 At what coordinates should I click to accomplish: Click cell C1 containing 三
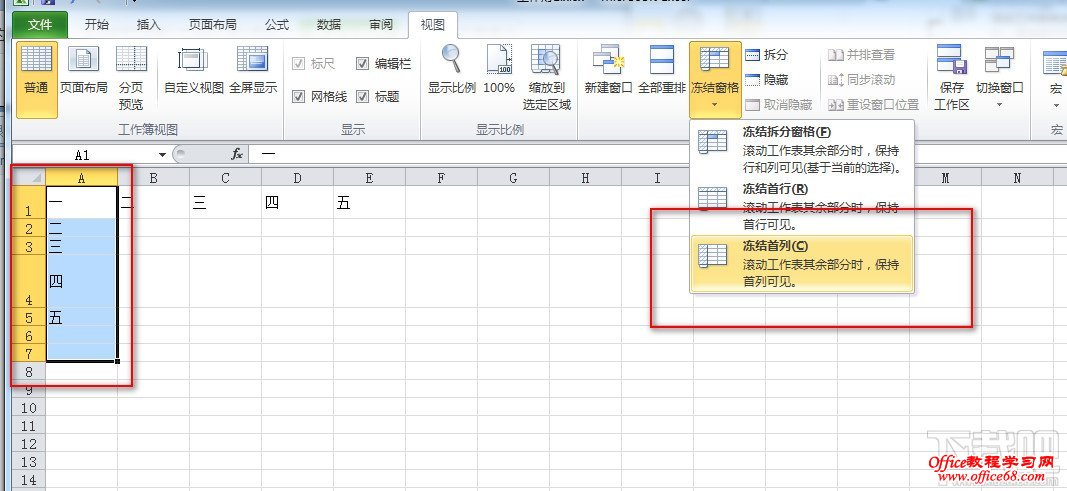point(225,203)
